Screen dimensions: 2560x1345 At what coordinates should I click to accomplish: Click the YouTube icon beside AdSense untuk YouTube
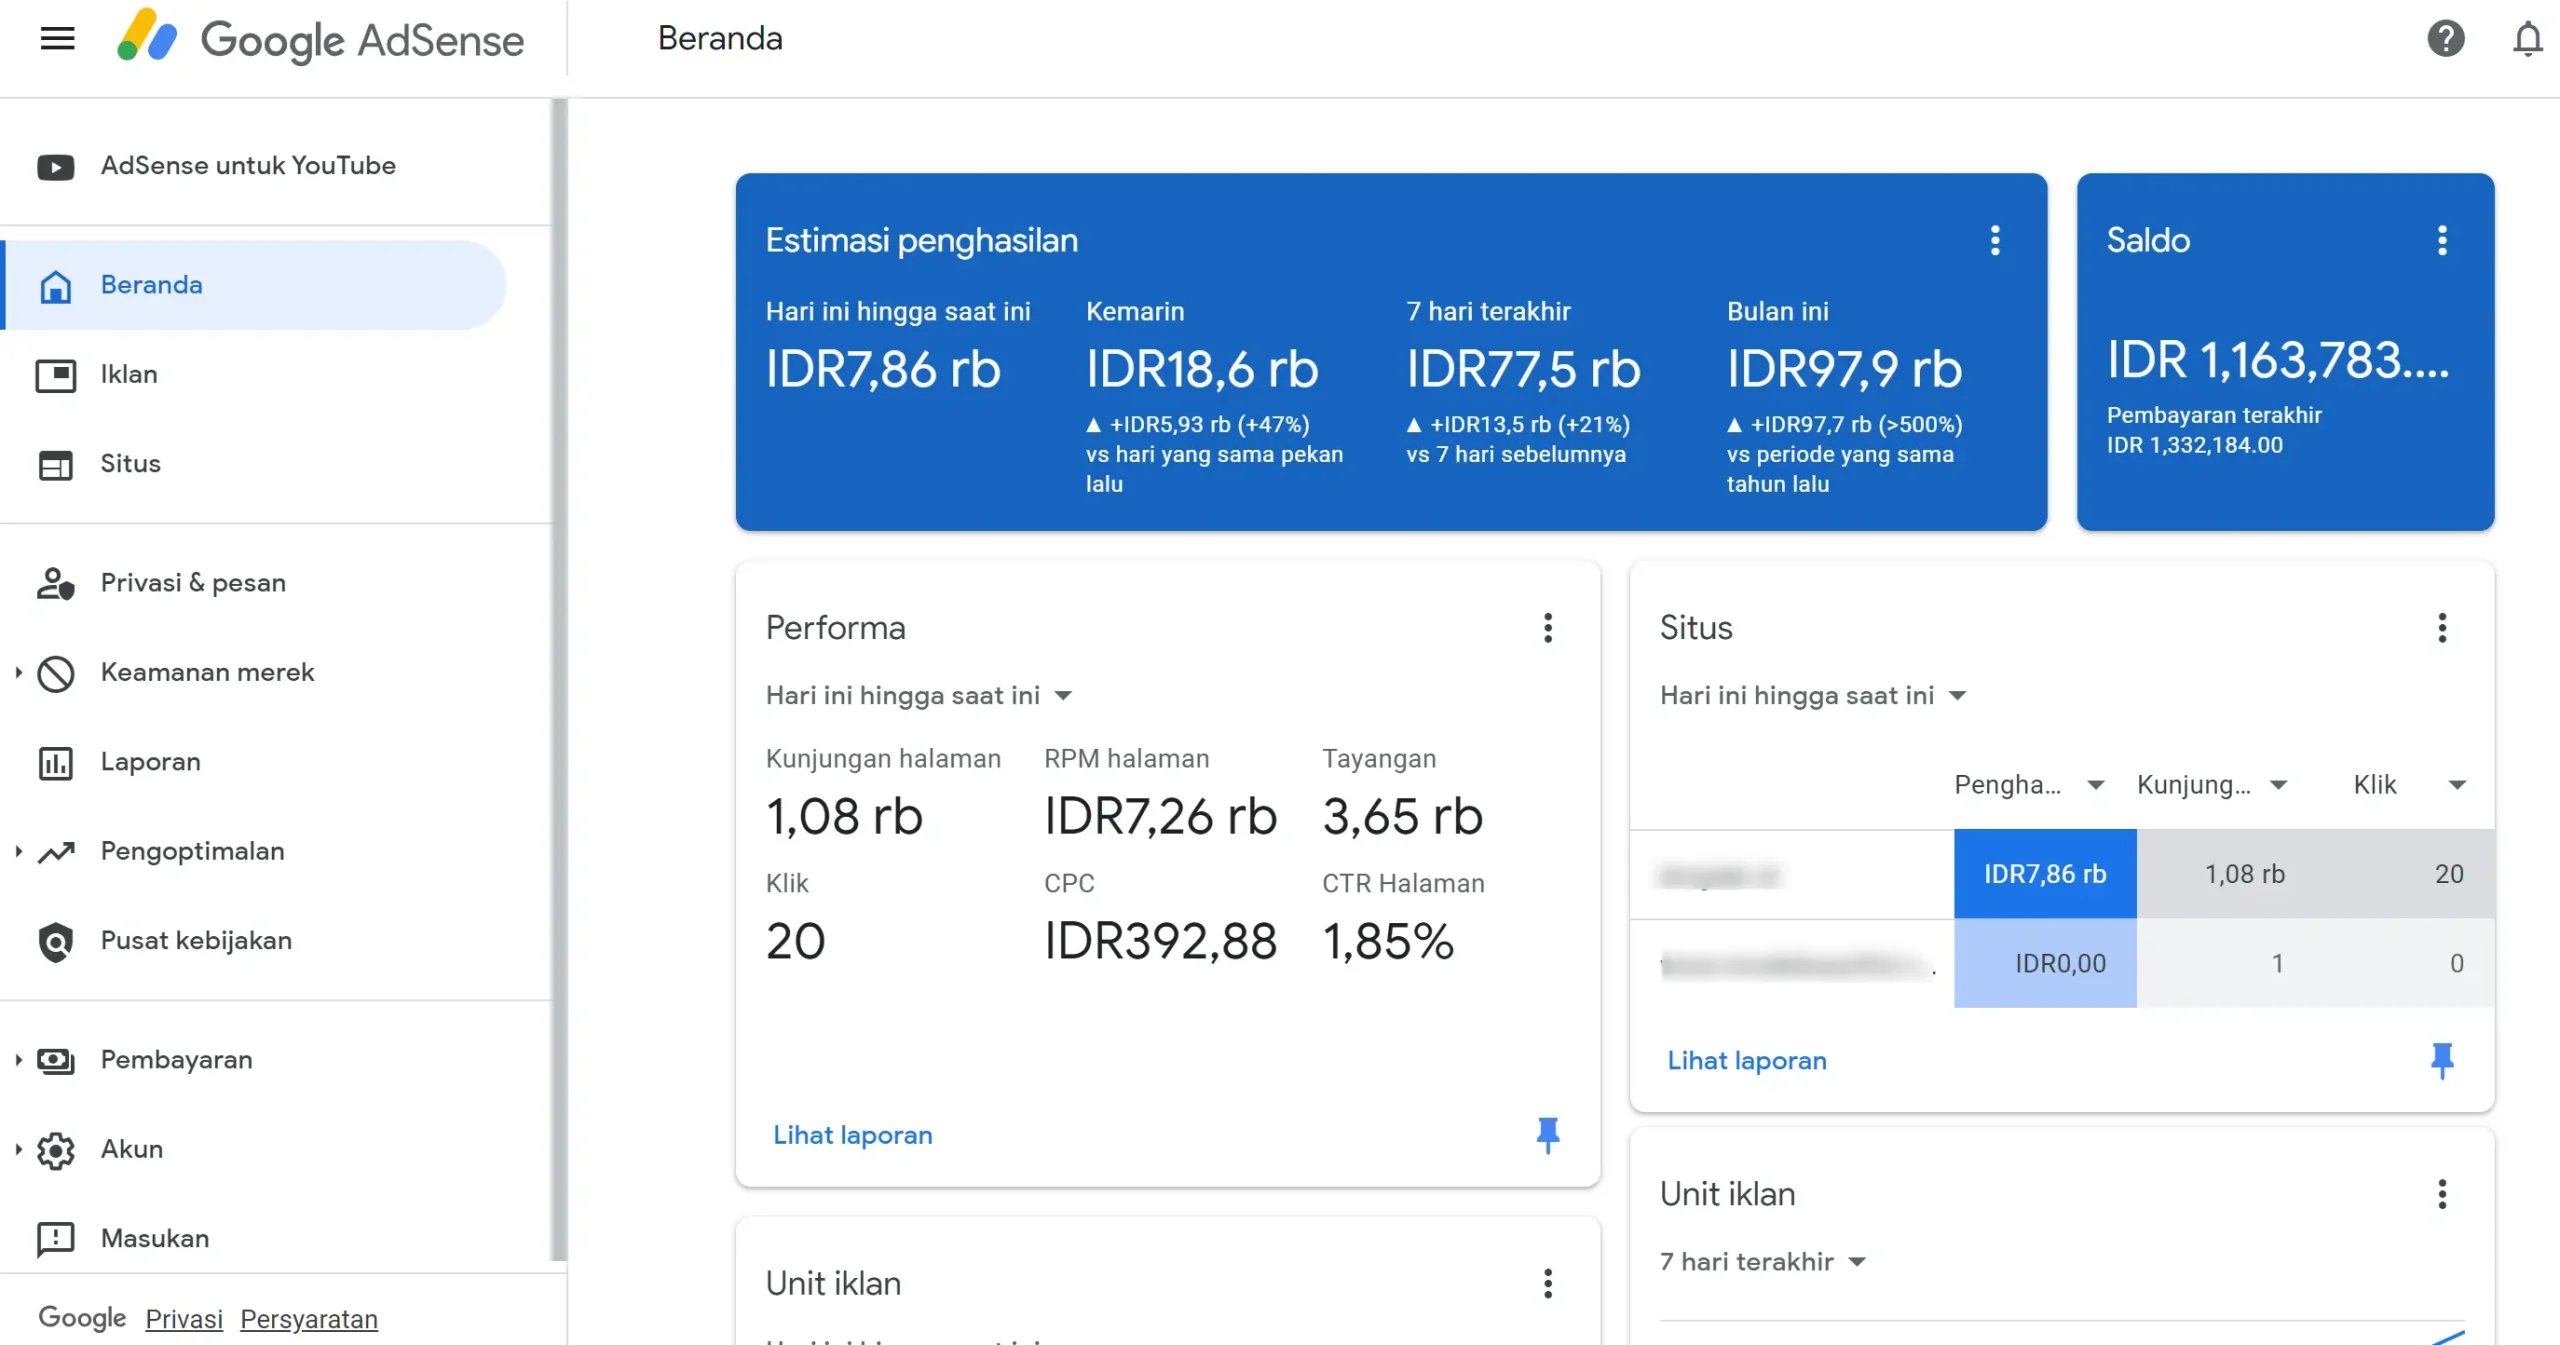56,166
